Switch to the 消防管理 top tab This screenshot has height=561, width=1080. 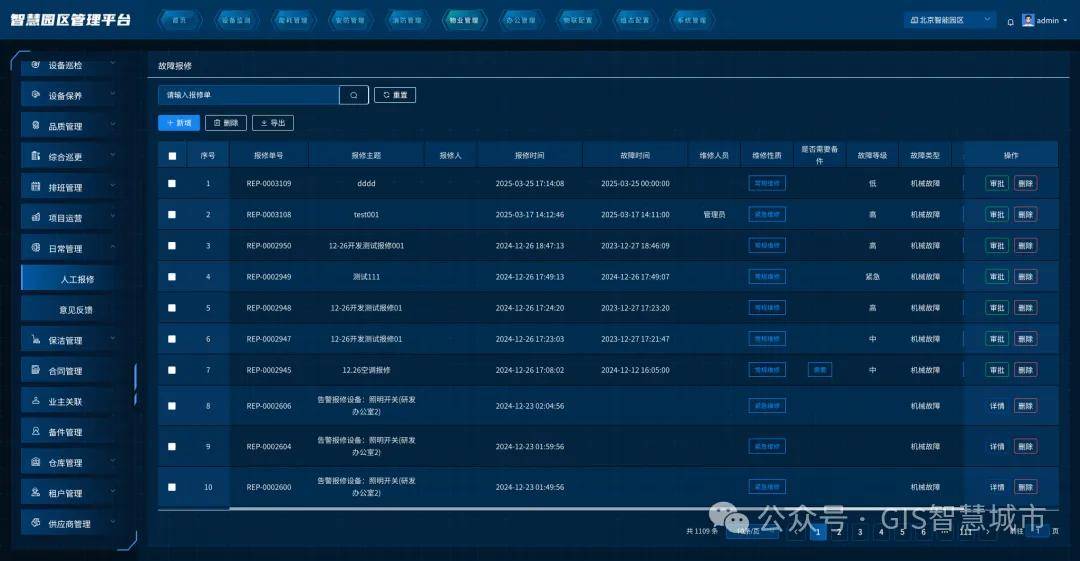click(407, 20)
